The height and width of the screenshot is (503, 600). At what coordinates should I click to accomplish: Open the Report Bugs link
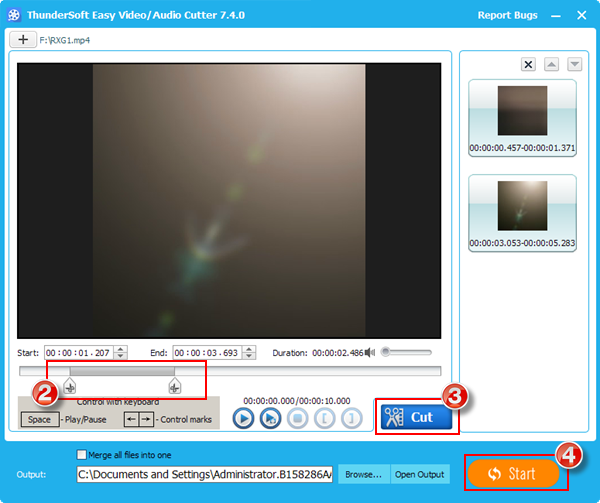(505, 15)
